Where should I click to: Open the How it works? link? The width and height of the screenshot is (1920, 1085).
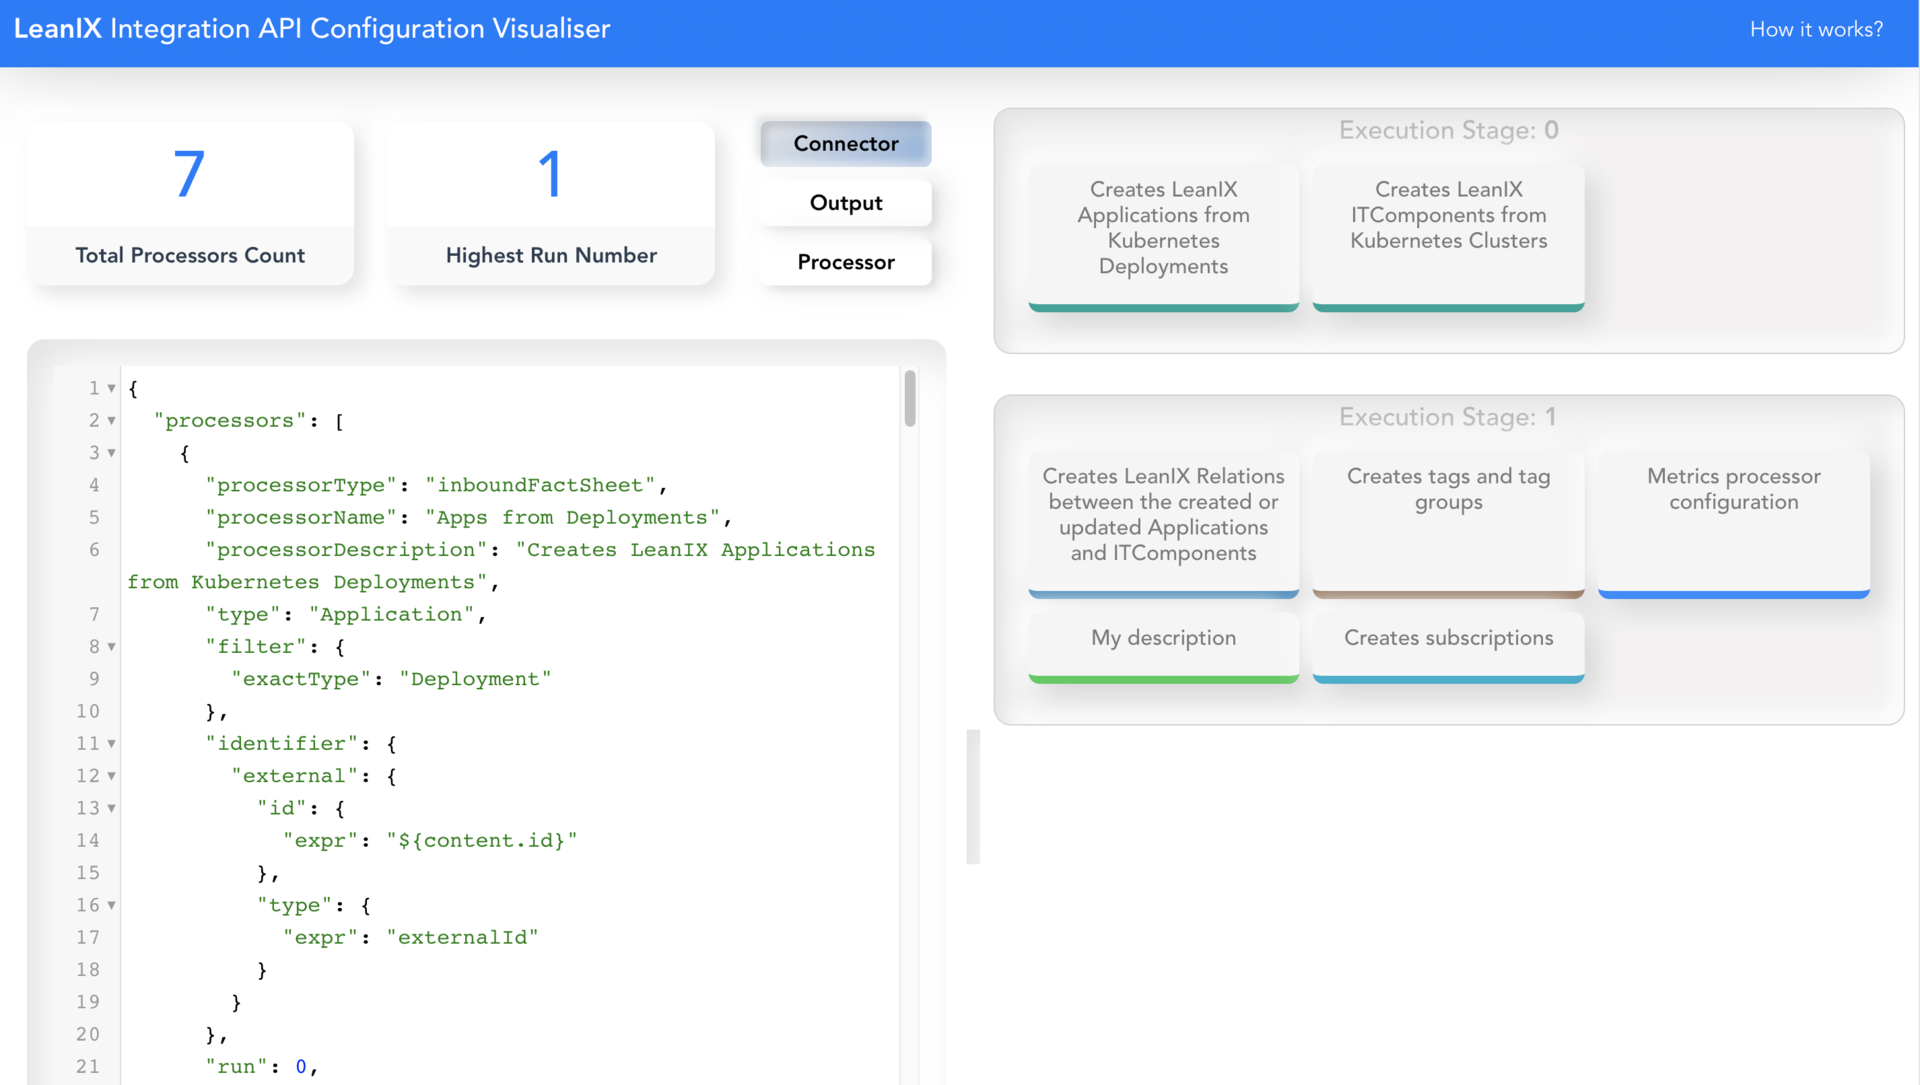click(1816, 30)
